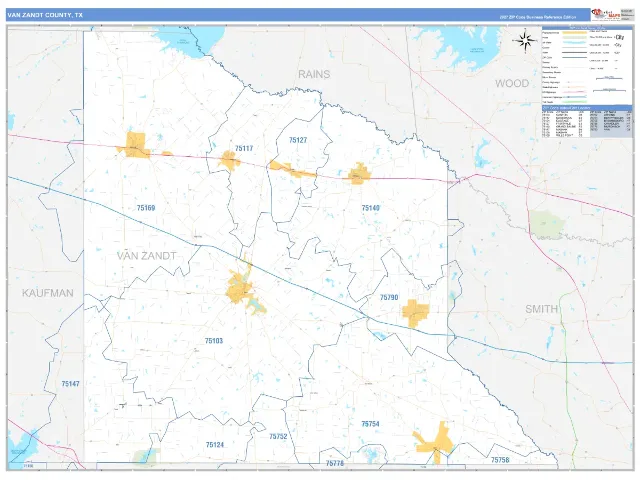Select ZIP code label 75790
This screenshot has width=640, height=480.
coord(389,298)
